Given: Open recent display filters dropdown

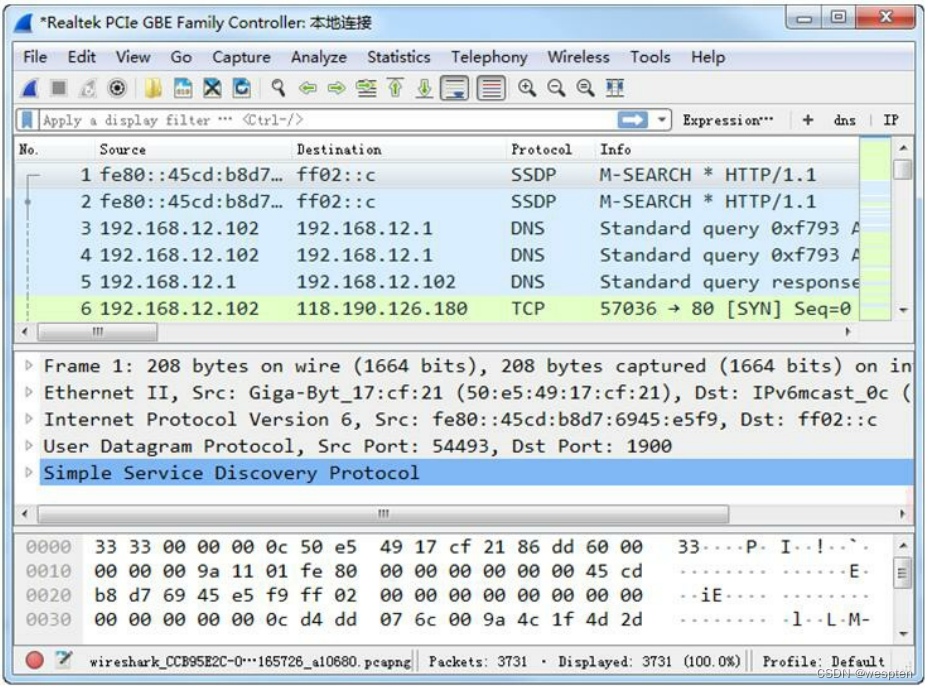Looking at the screenshot, I should pyautogui.click(x=662, y=120).
